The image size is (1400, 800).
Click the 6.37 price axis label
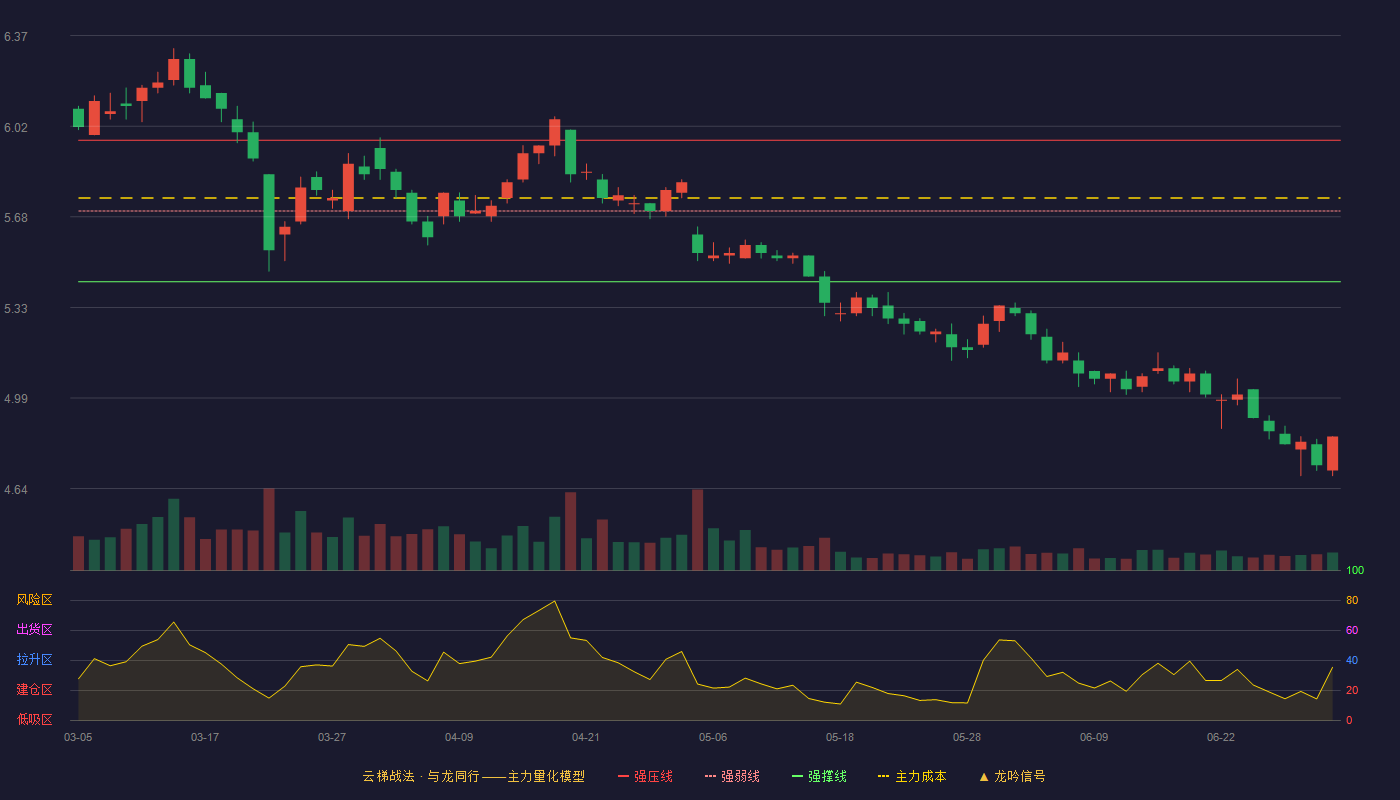16,37
